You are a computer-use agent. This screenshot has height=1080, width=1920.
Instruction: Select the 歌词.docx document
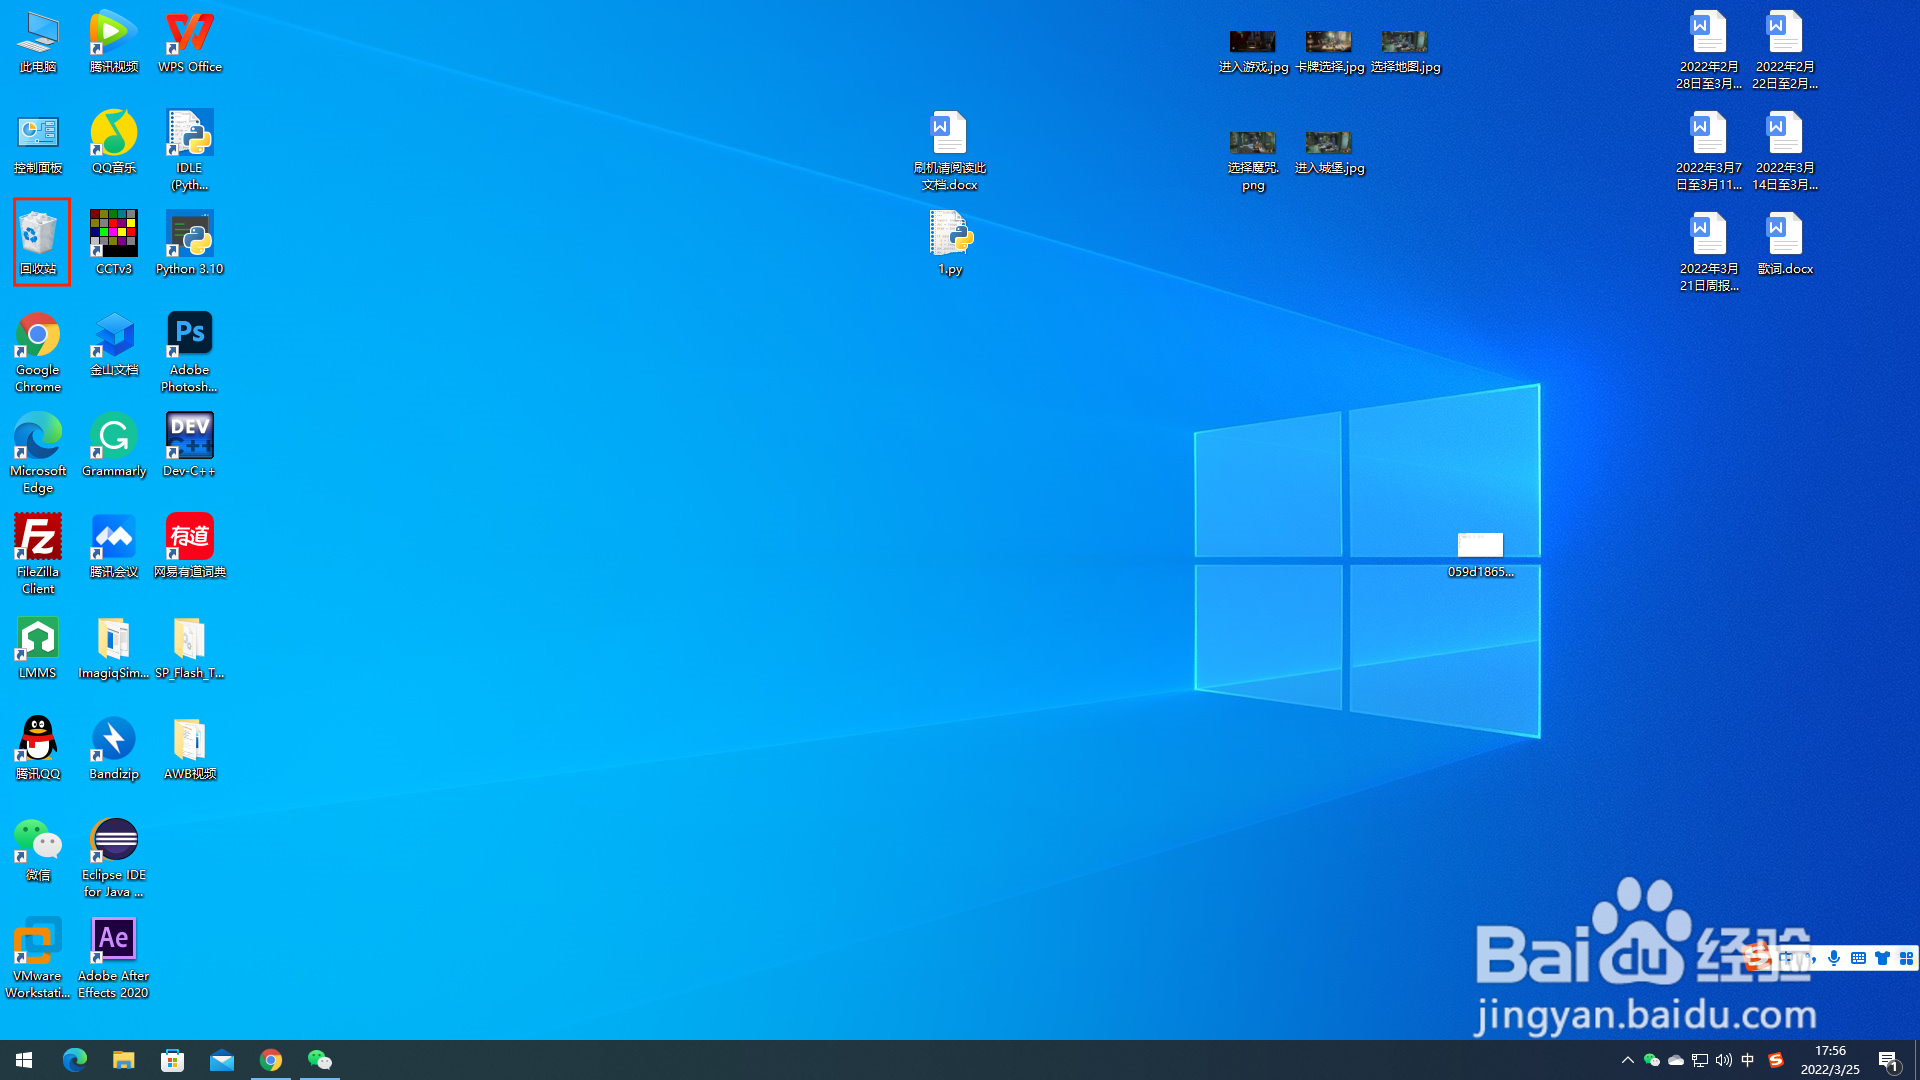coord(1785,244)
